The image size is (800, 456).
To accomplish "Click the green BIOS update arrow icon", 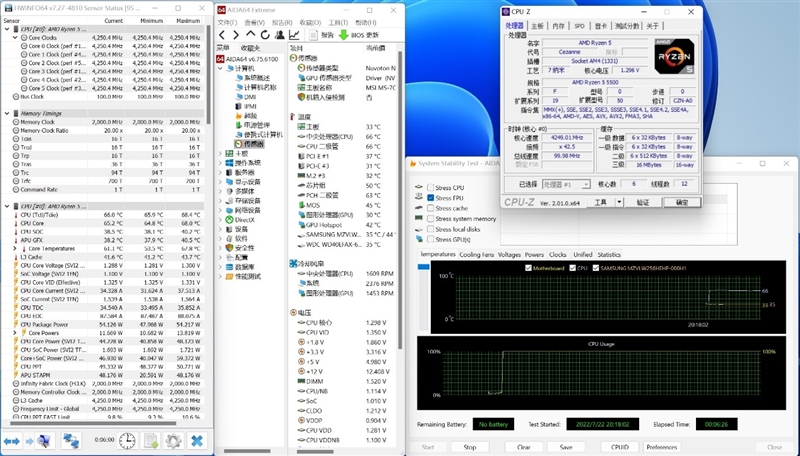I will [342, 33].
